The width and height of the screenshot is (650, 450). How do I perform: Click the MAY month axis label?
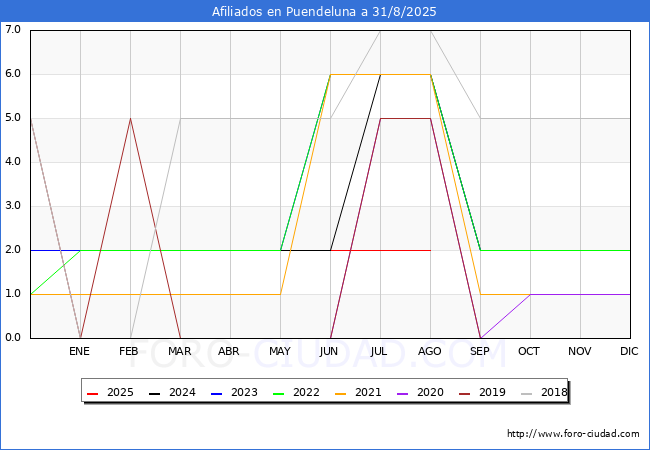pyautogui.click(x=280, y=351)
